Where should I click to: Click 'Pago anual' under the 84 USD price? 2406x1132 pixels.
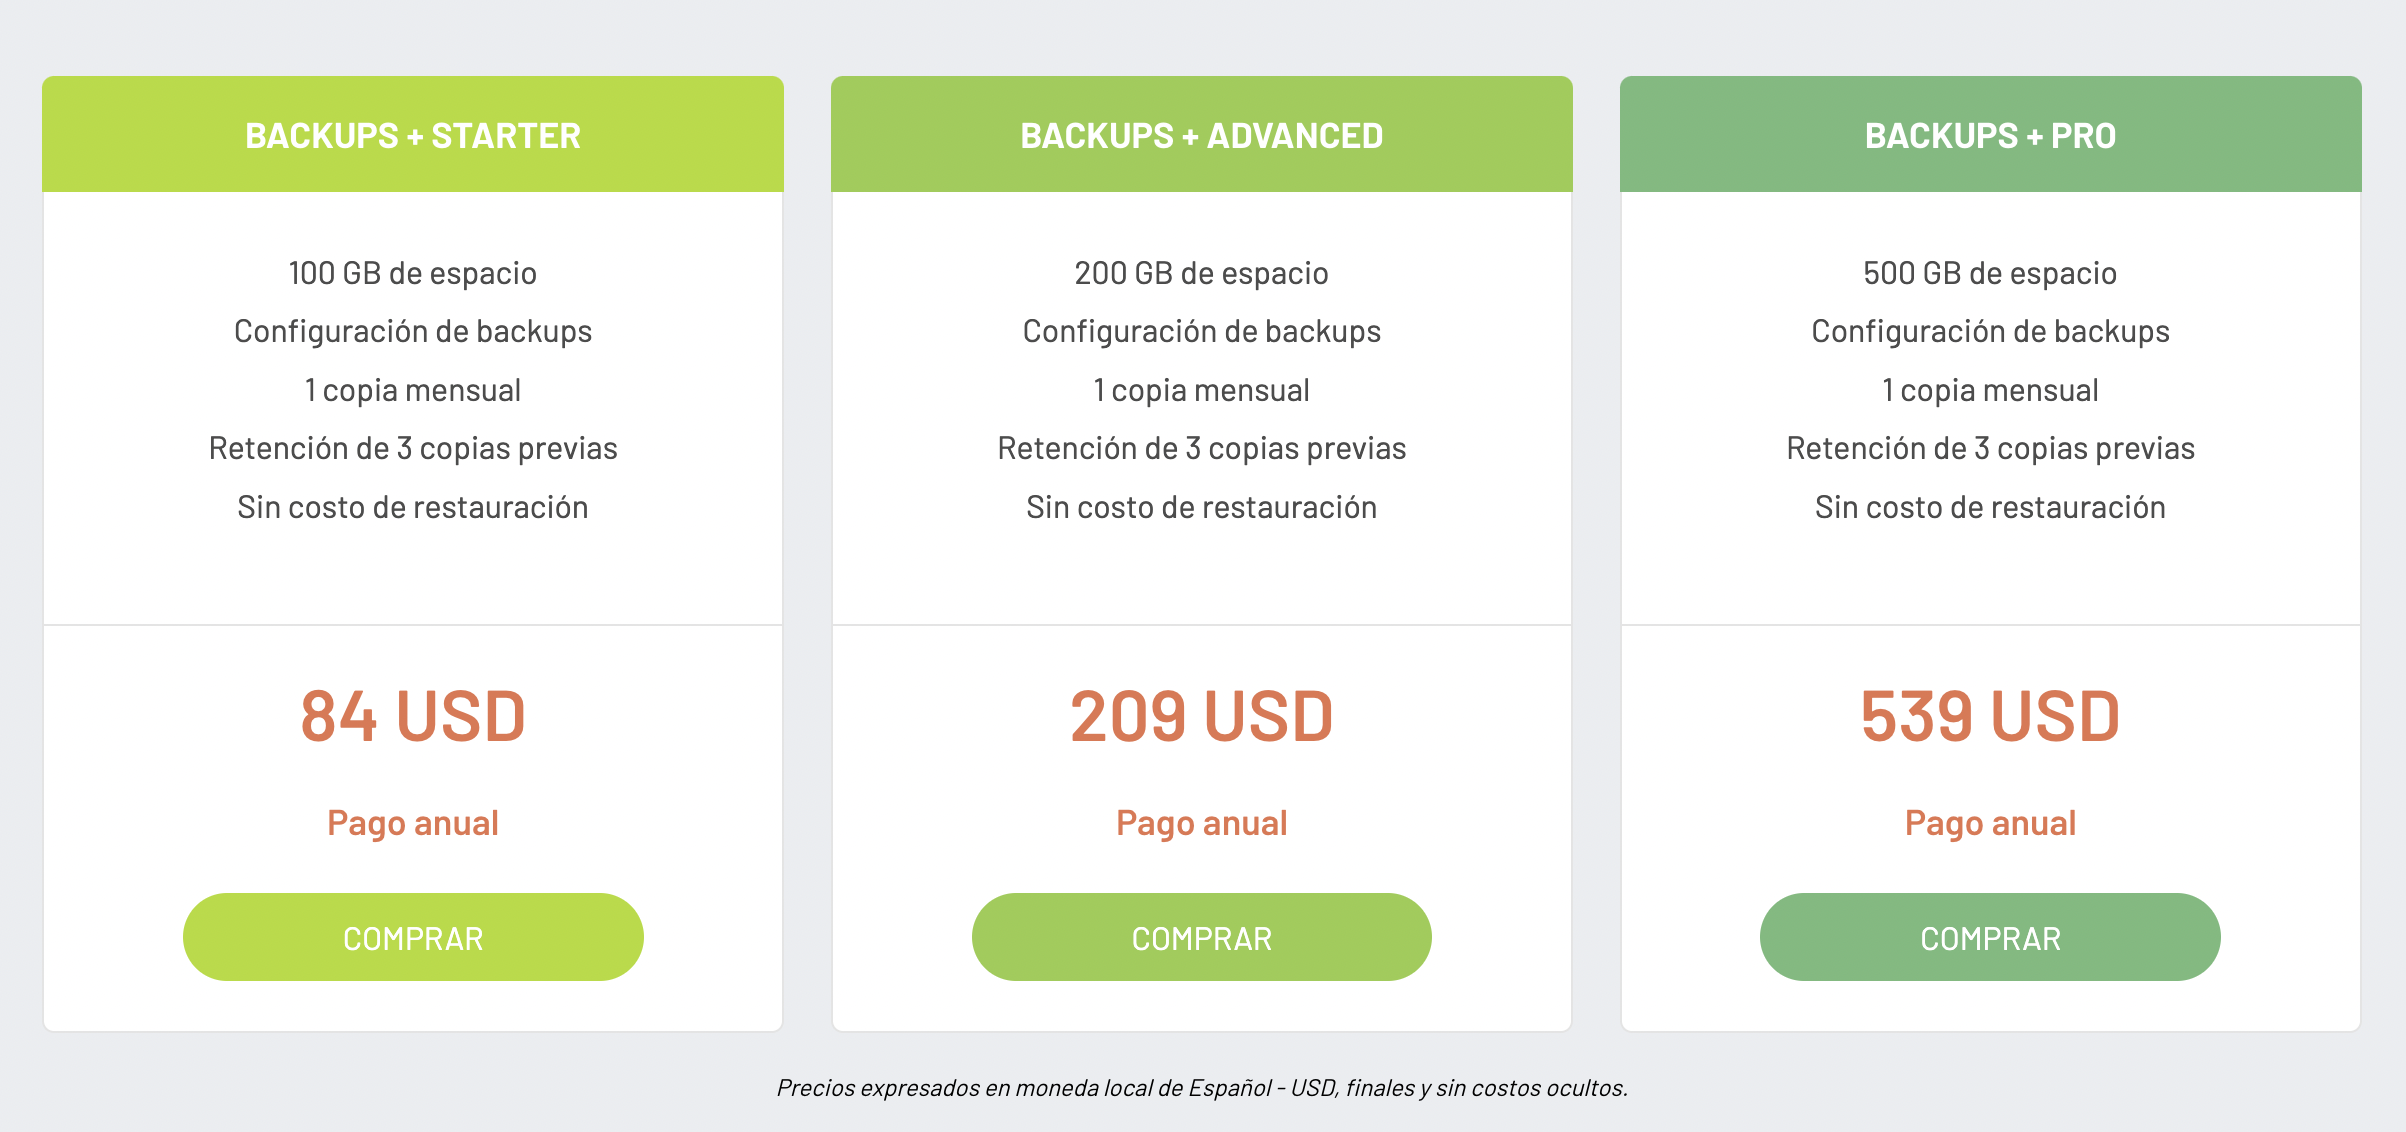(413, 823)
